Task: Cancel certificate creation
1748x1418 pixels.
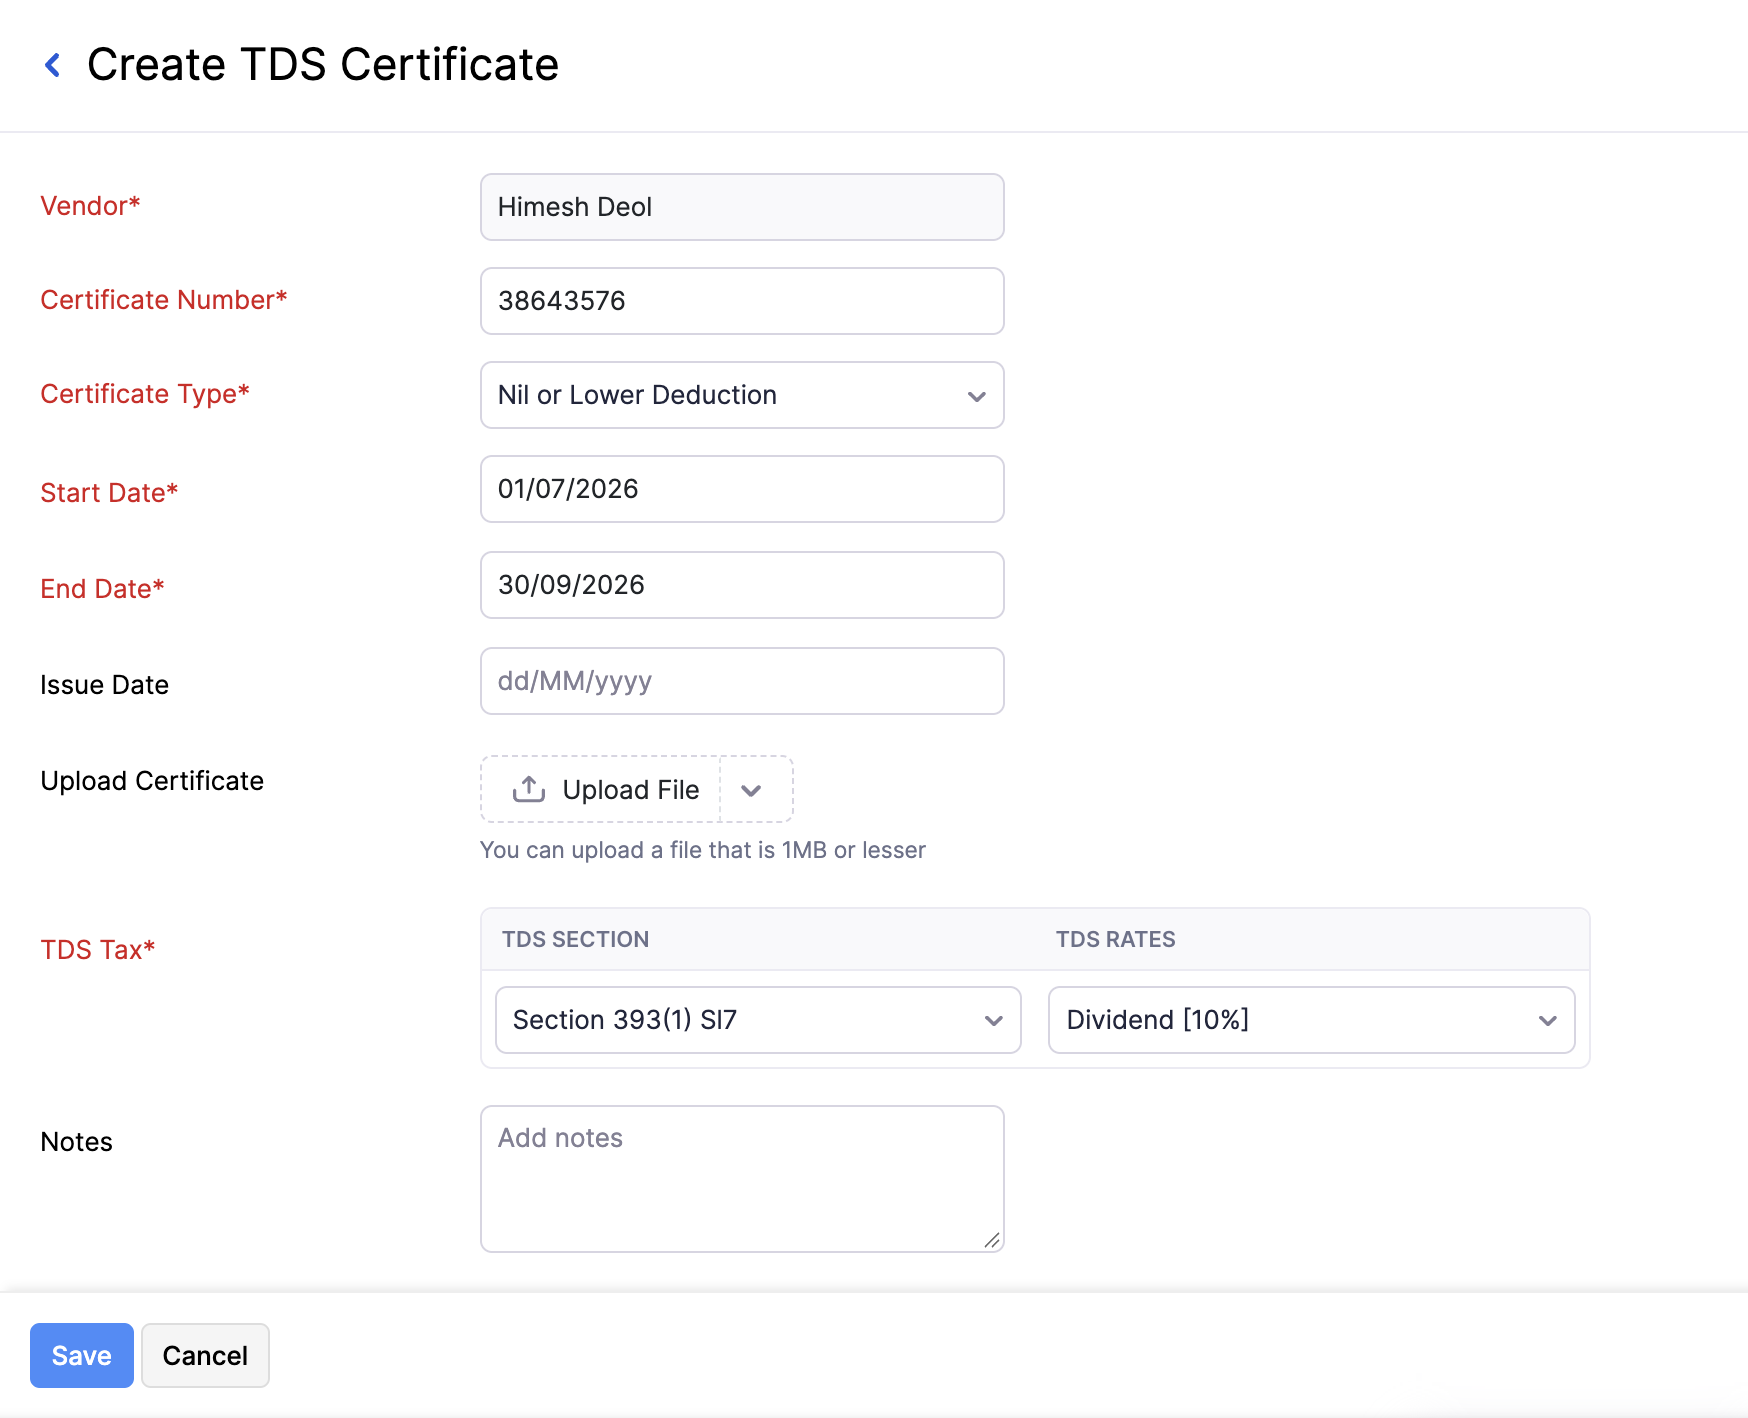Action: (x=205, y=1355)
